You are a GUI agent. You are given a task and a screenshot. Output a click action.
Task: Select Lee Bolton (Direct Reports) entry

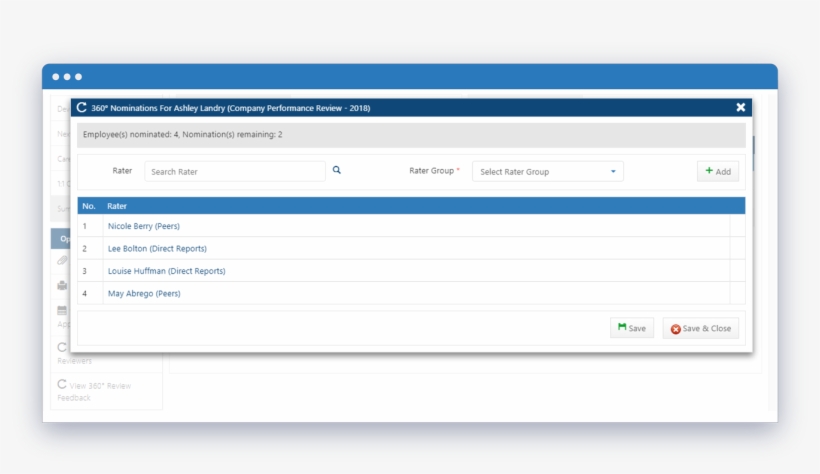tap(156, 248)
